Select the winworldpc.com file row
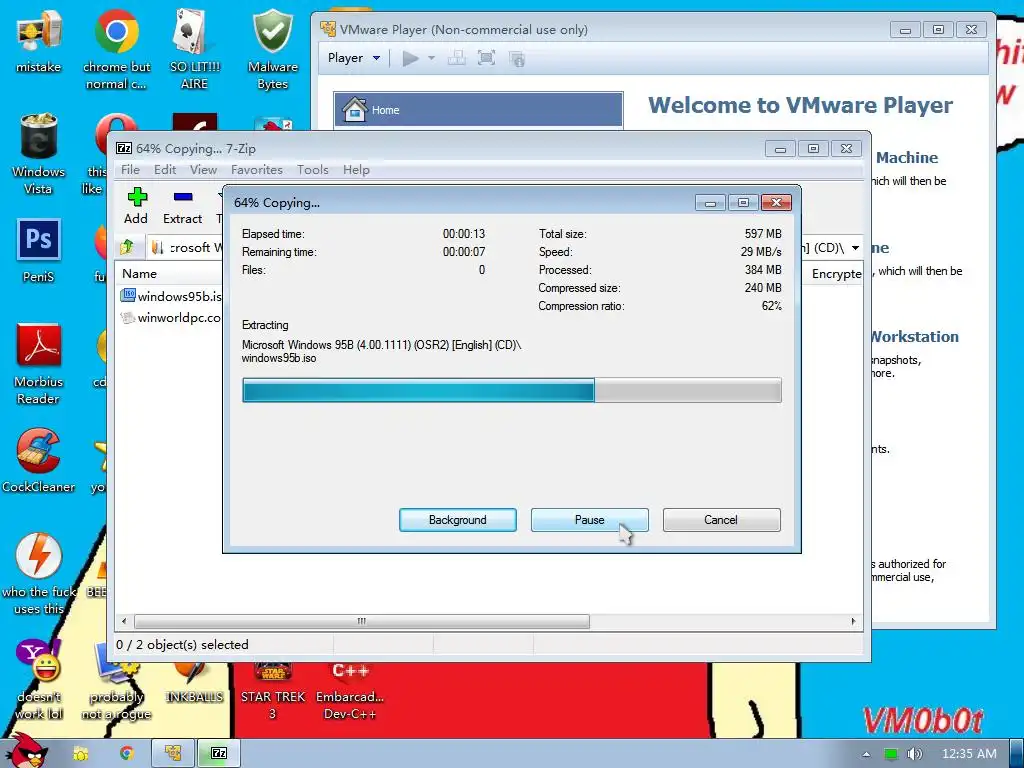The image size is (1024, 768). [171, 318]
